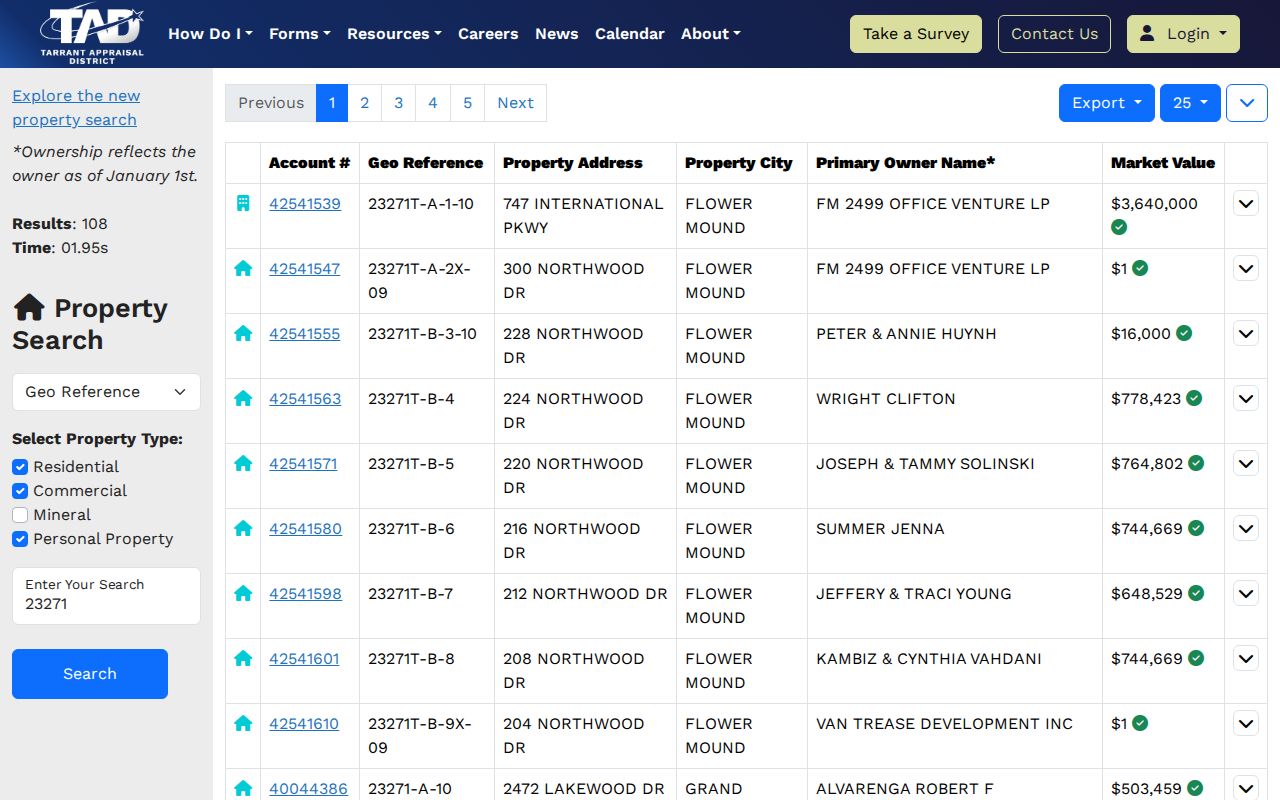1280x800 pixels.
Task: Click the green verified check by $3,640,000
Action: pyautogui.click(x=1119, y=227)
